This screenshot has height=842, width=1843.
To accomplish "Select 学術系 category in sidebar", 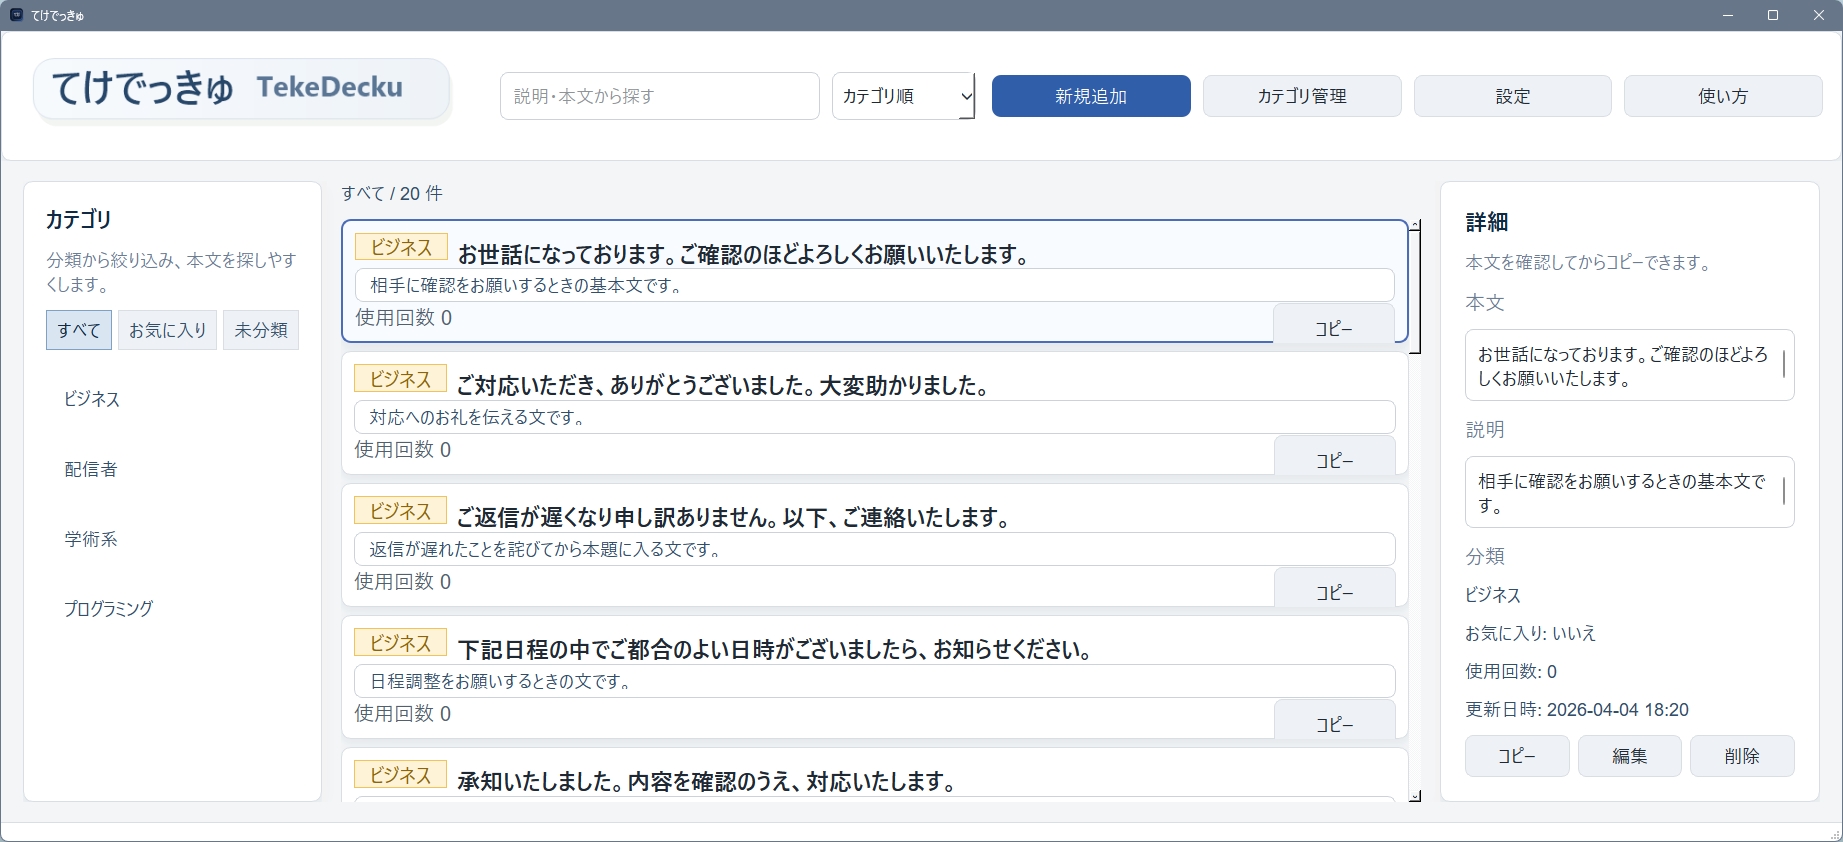I will click(x=91, y=539).
